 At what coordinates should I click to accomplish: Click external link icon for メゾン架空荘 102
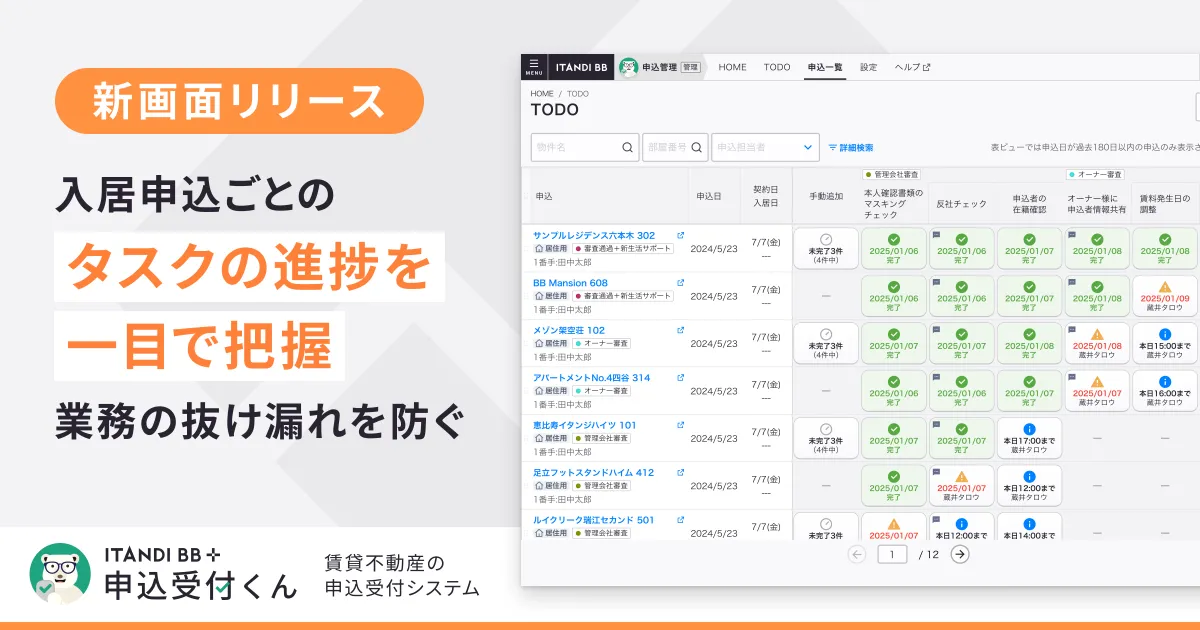click(x=681, y=330)
